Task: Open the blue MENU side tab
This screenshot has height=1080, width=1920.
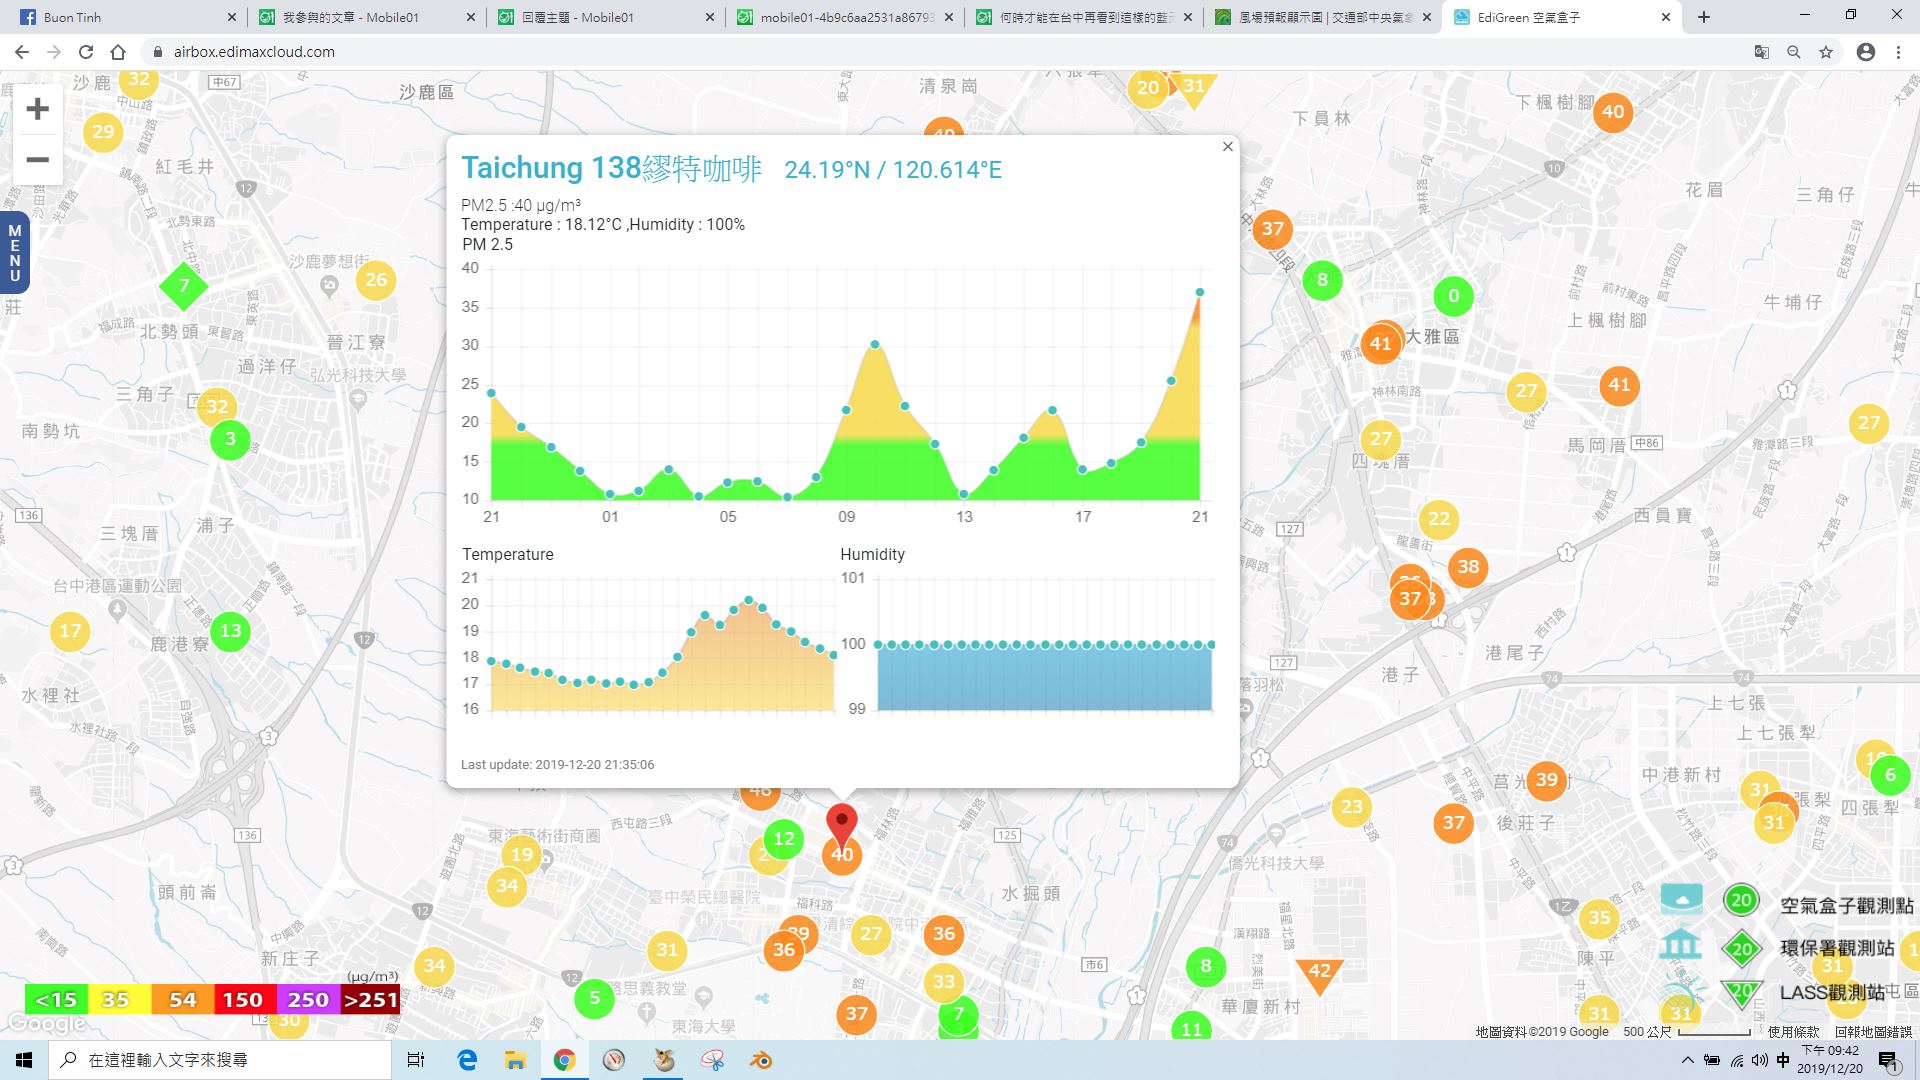Action: click(x=14, y=253)
